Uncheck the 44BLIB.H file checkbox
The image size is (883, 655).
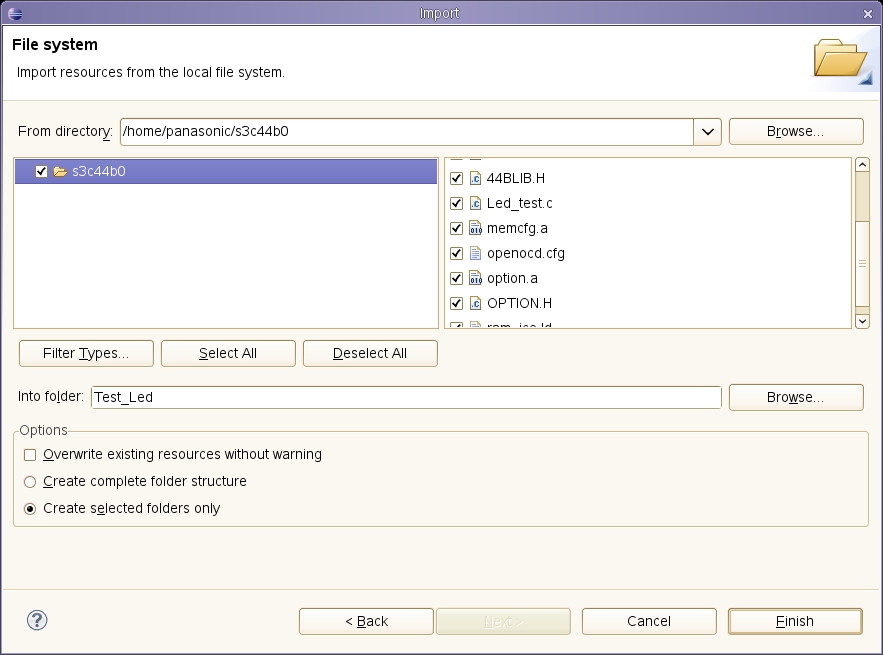point(456,179)
